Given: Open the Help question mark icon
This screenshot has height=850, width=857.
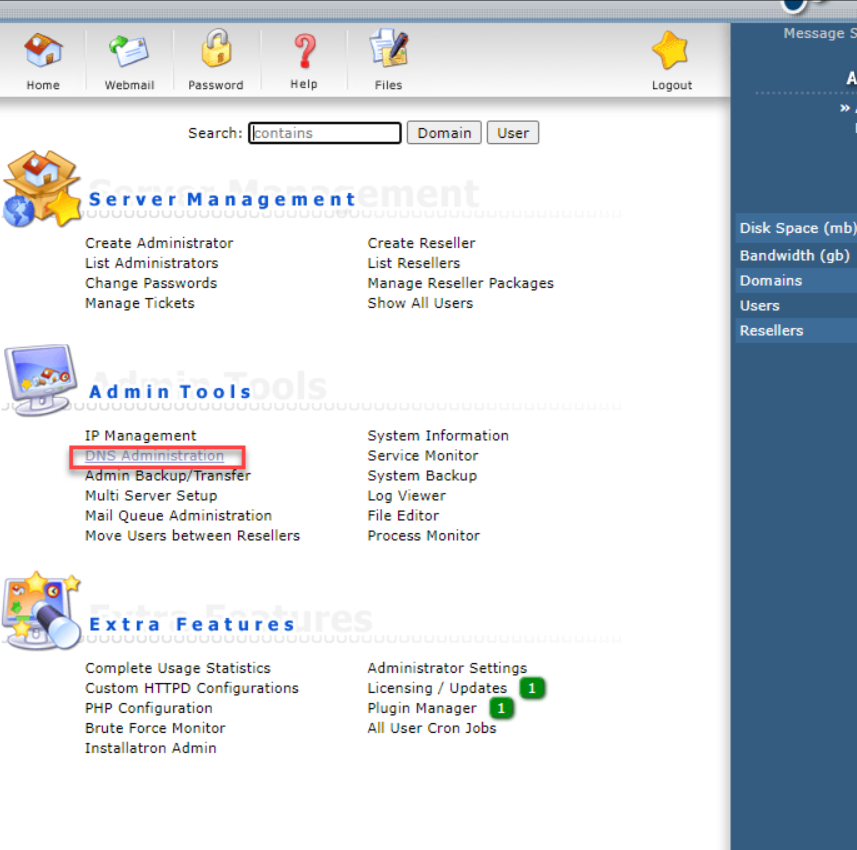Looking at the screenshot, I should [x=304, y=51].
